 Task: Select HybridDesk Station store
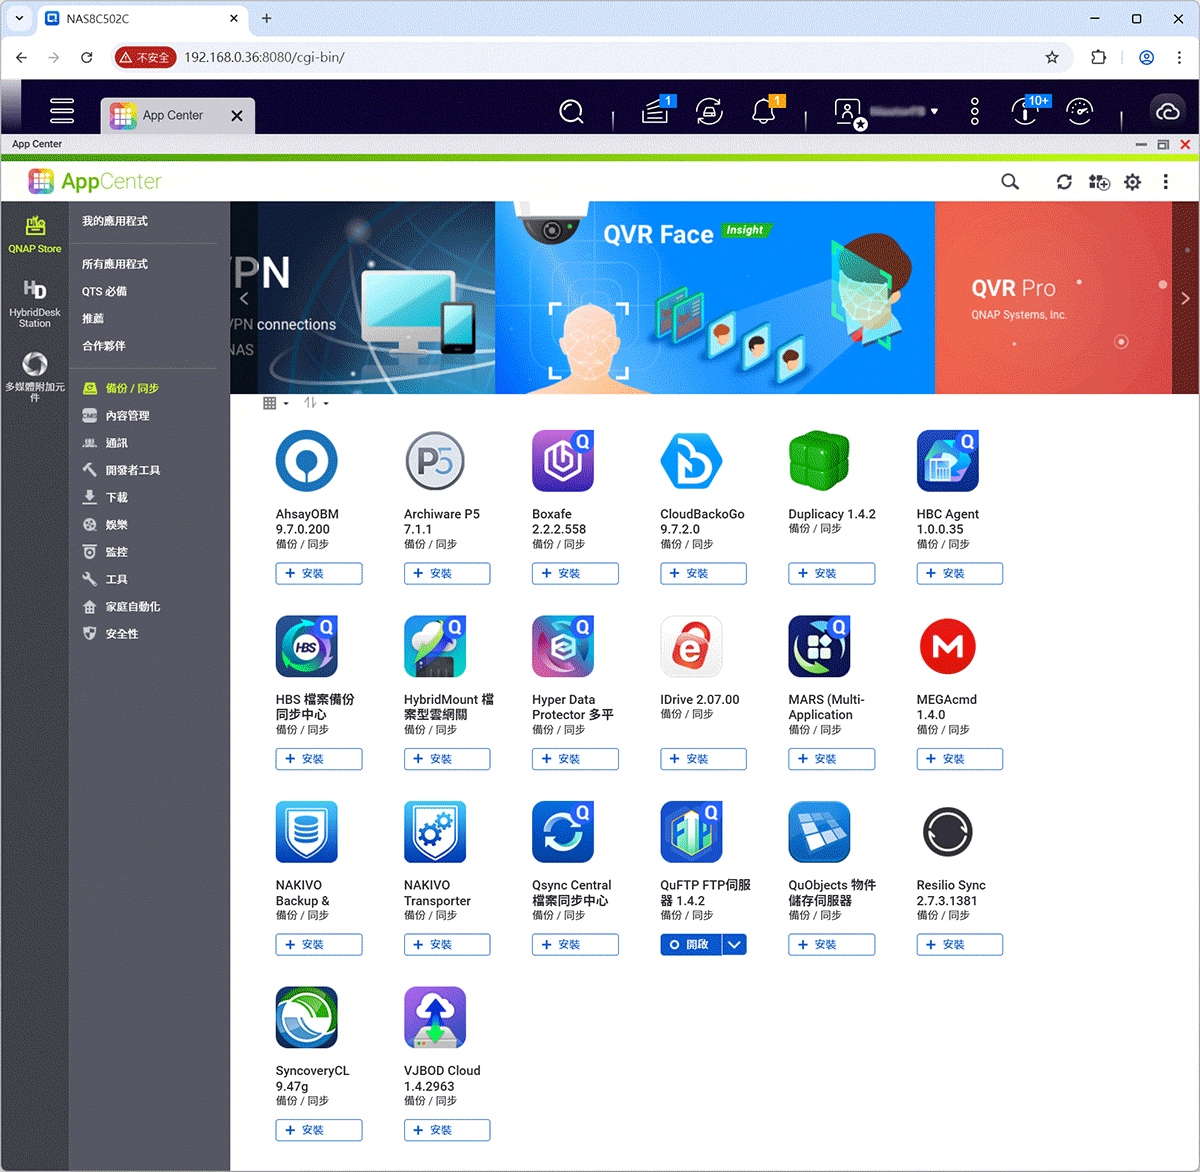pos(35,303)
